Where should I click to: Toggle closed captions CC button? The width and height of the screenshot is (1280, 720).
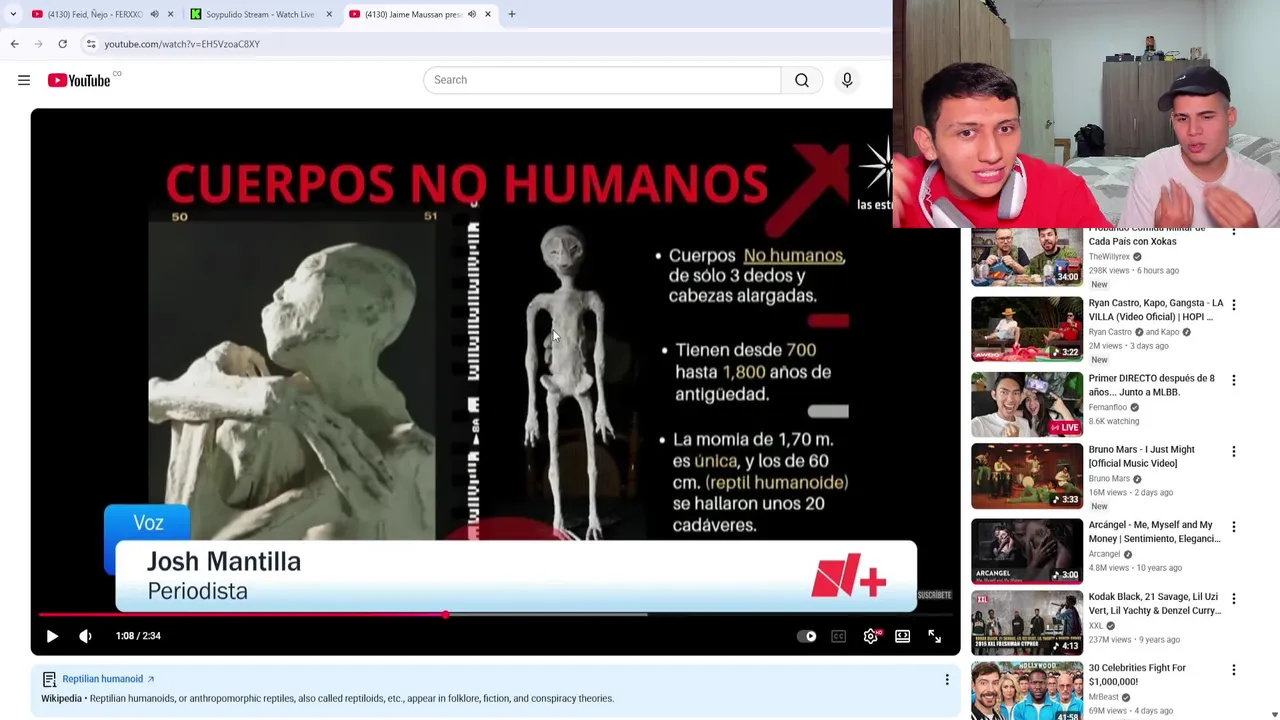click(839, 636)
